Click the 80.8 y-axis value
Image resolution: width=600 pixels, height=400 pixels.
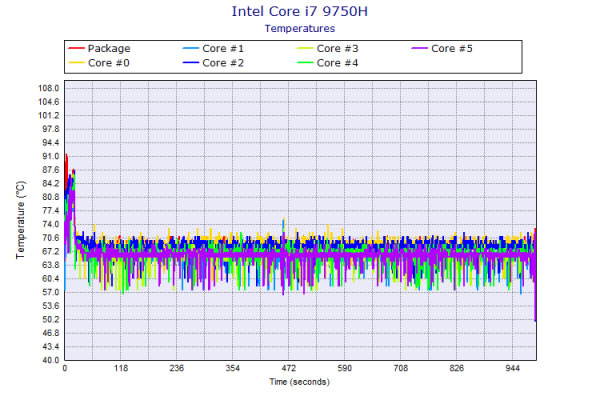pos(51,197)
